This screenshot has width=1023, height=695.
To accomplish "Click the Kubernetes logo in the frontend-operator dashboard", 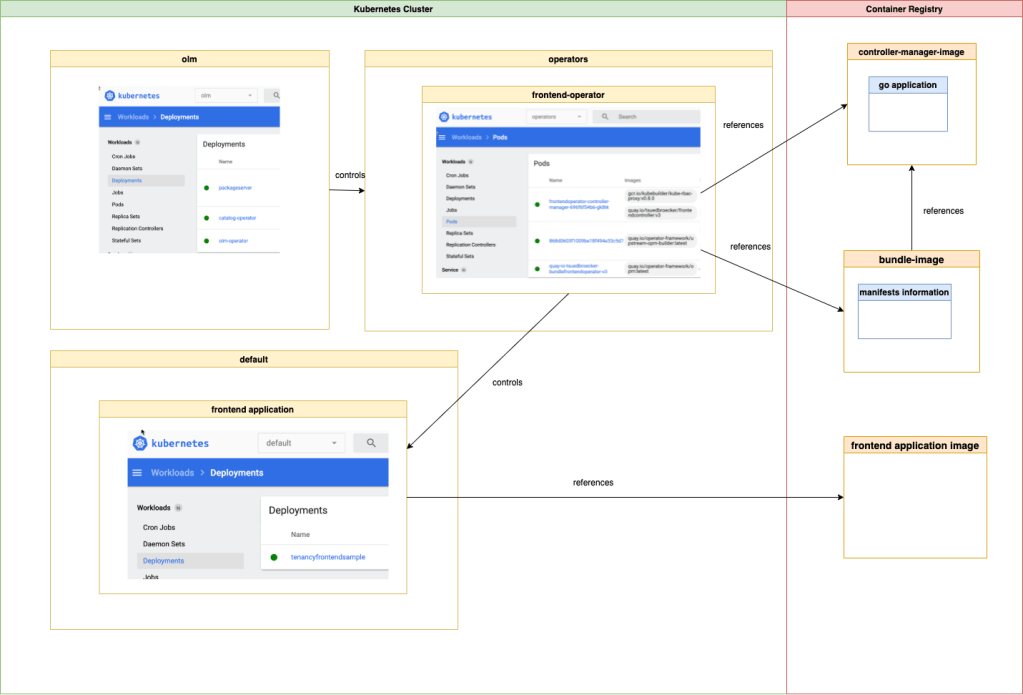I will point(445,117).
